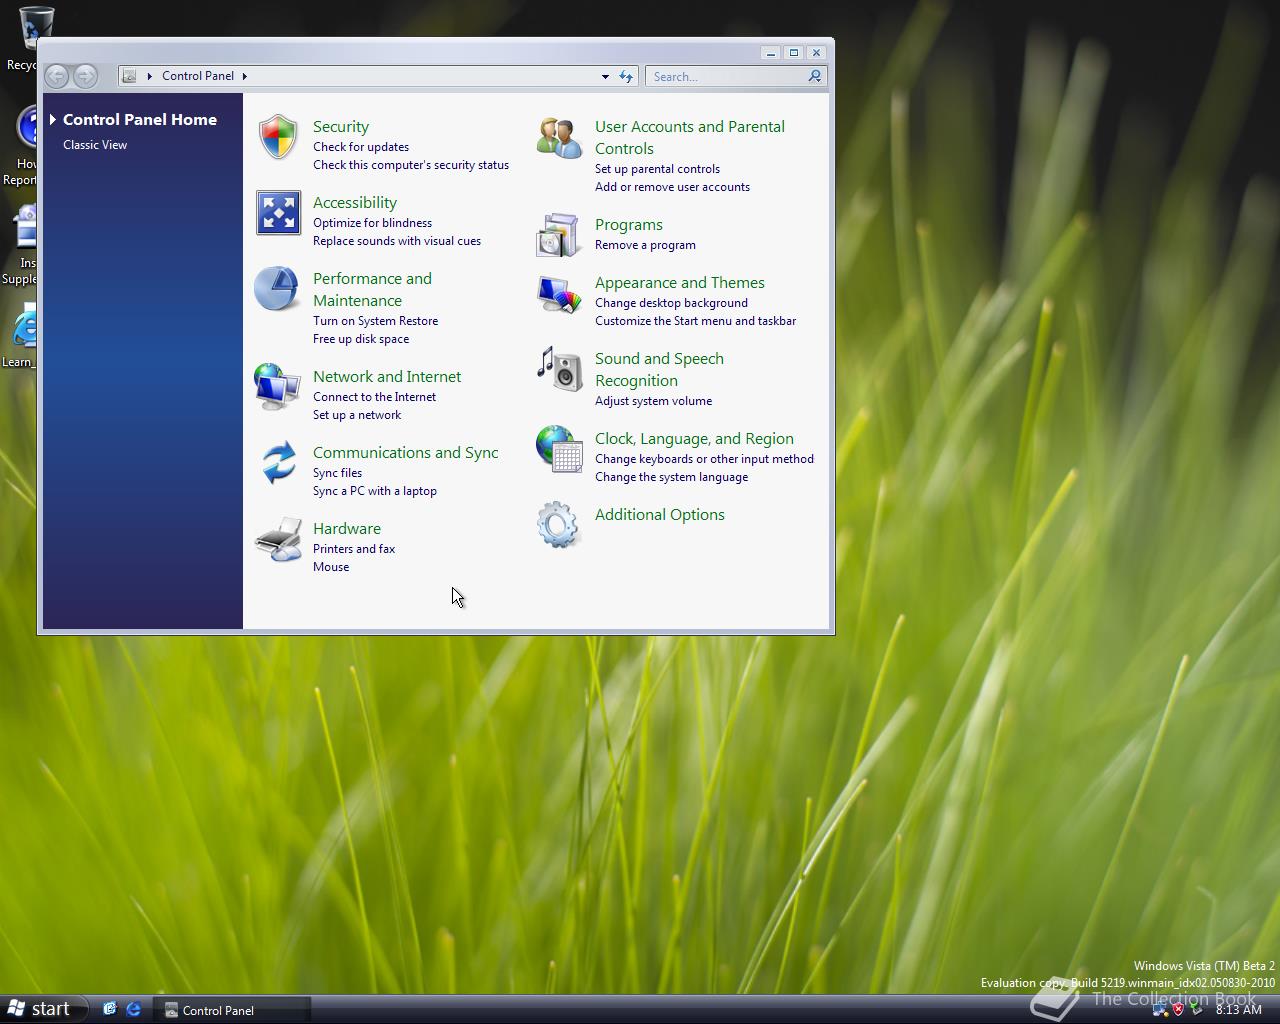This screenshot has height=1024, width=1280.
Task: Click the security alert tray icon
Action: click(x=1178, y=1010)
